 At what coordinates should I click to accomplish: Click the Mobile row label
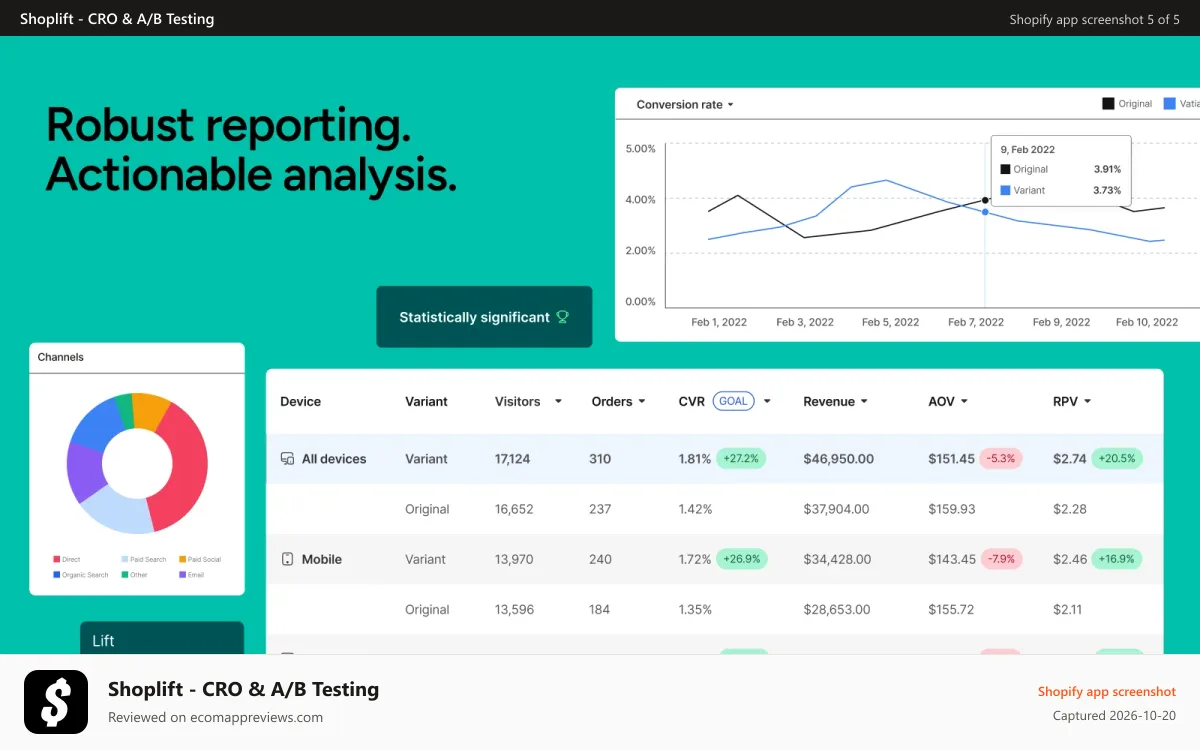click(322, 559)
